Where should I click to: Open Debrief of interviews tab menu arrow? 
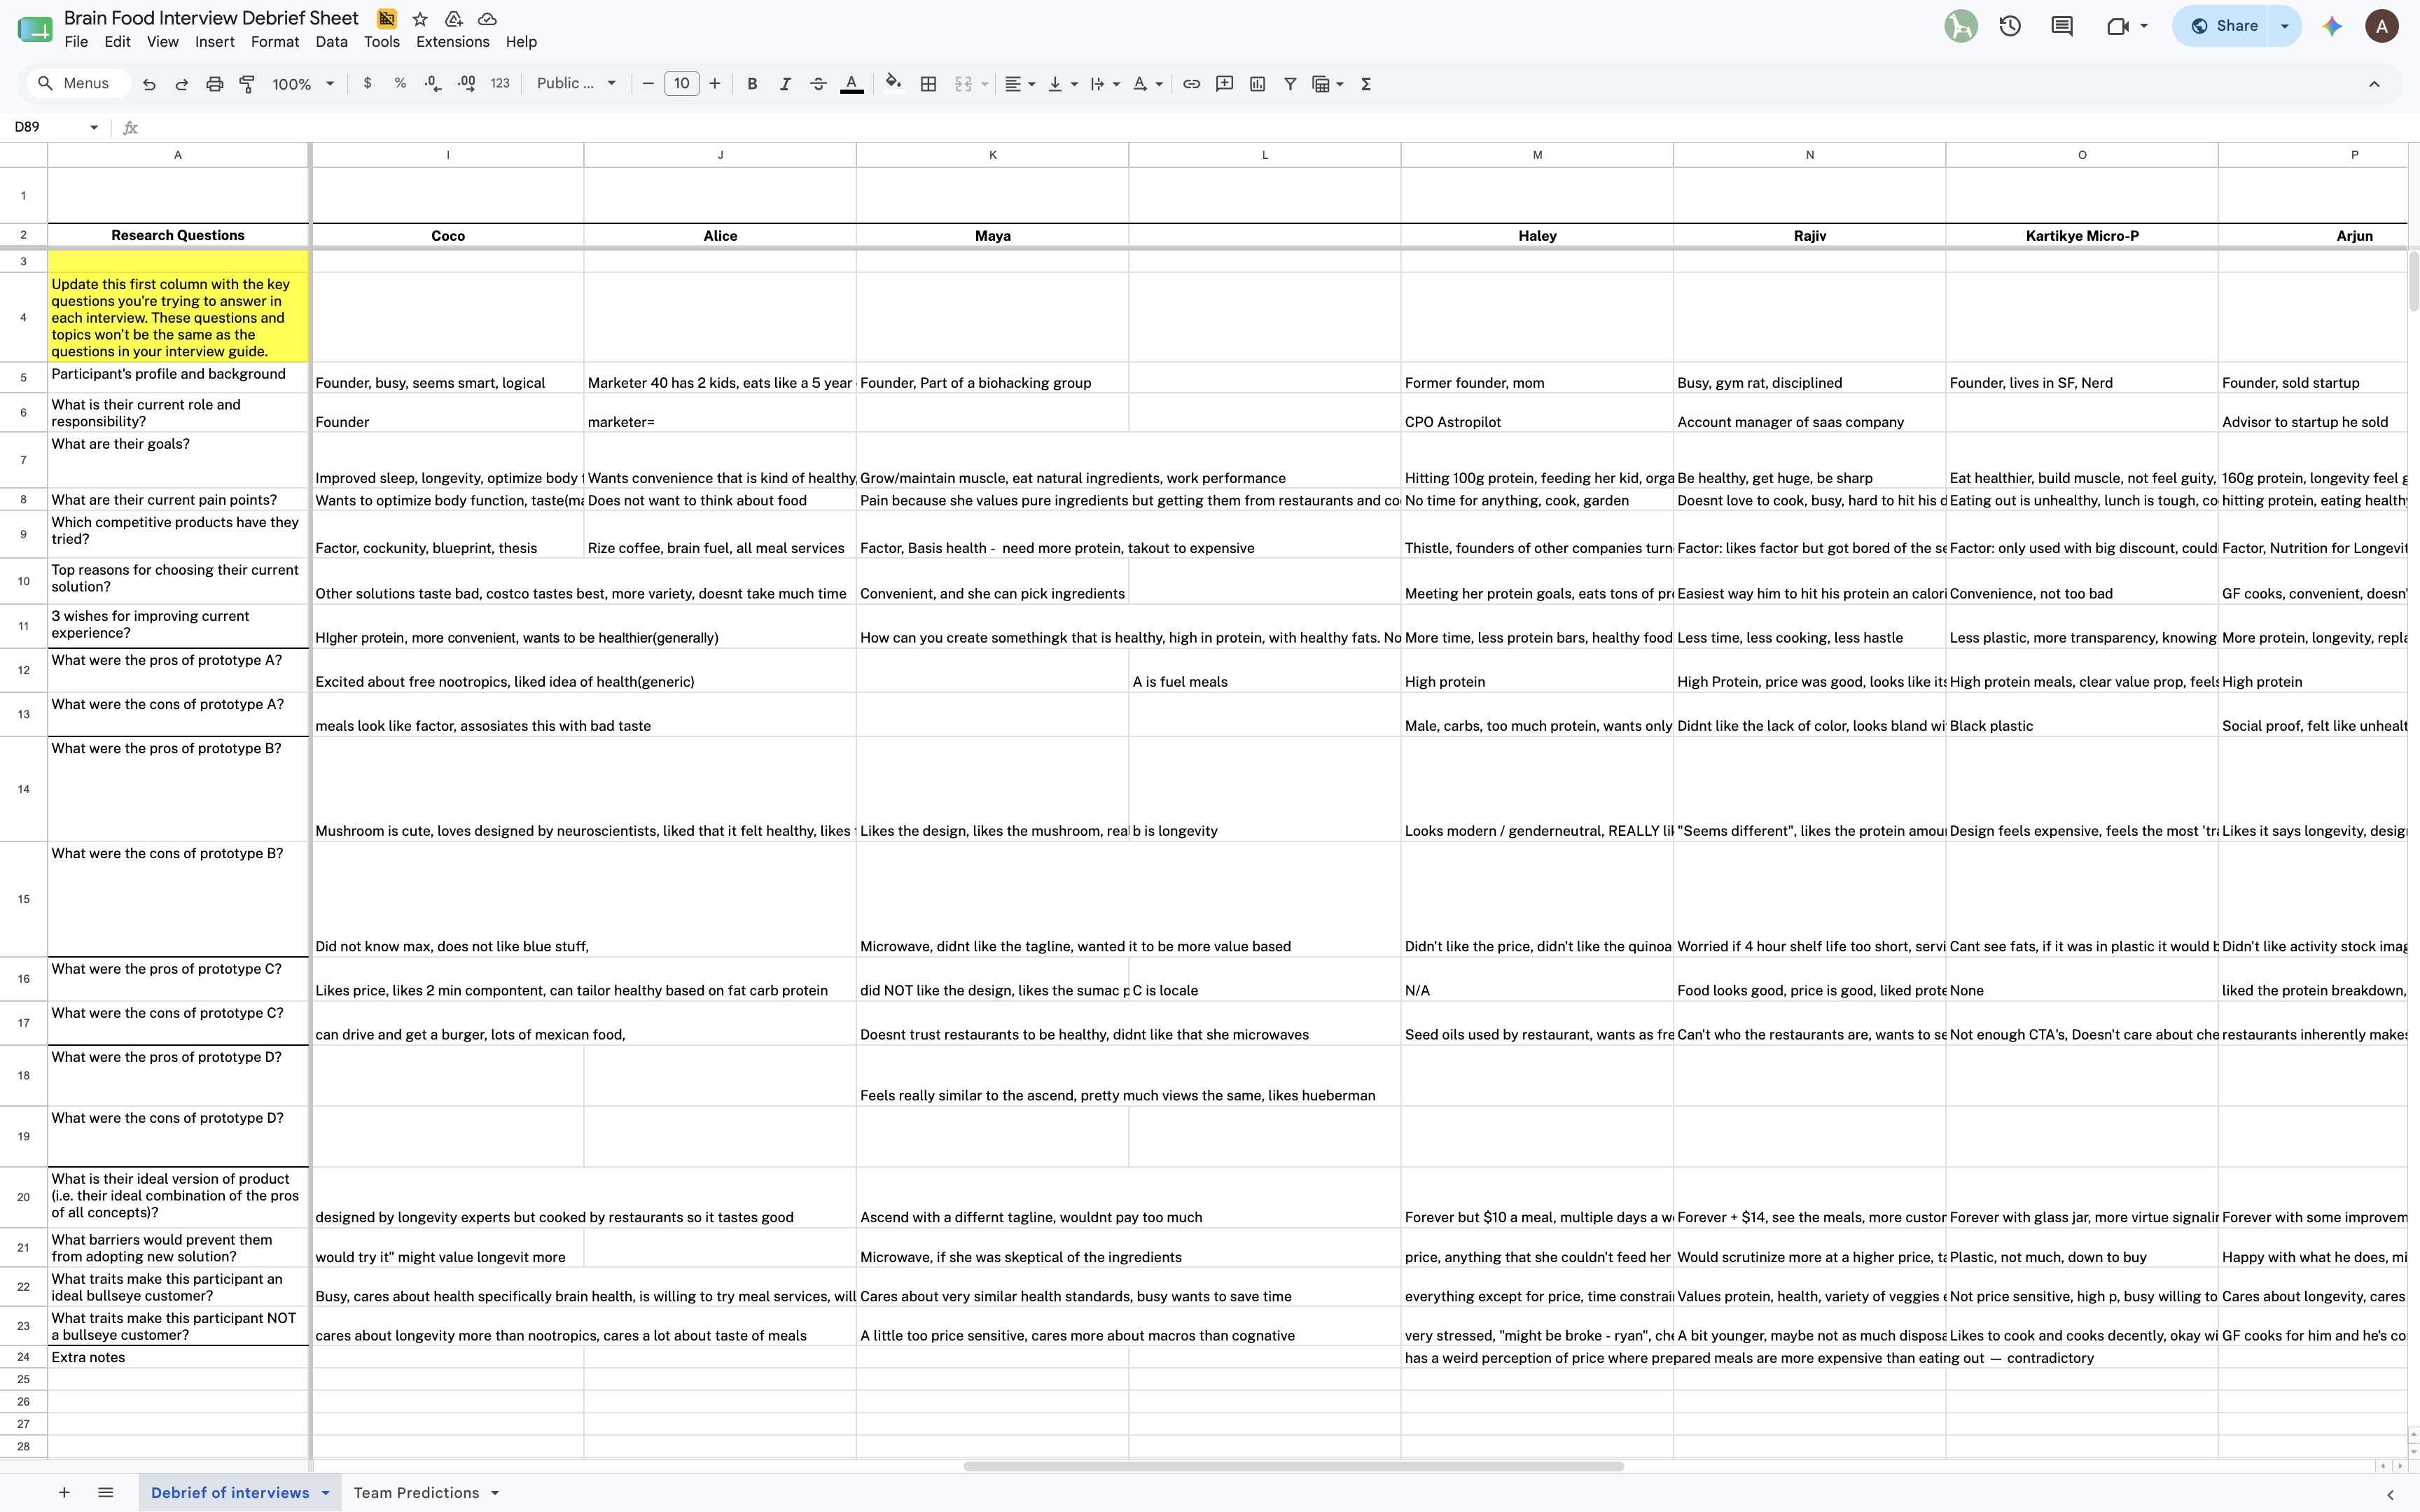pyautogui.click(x=325, y=1493)
